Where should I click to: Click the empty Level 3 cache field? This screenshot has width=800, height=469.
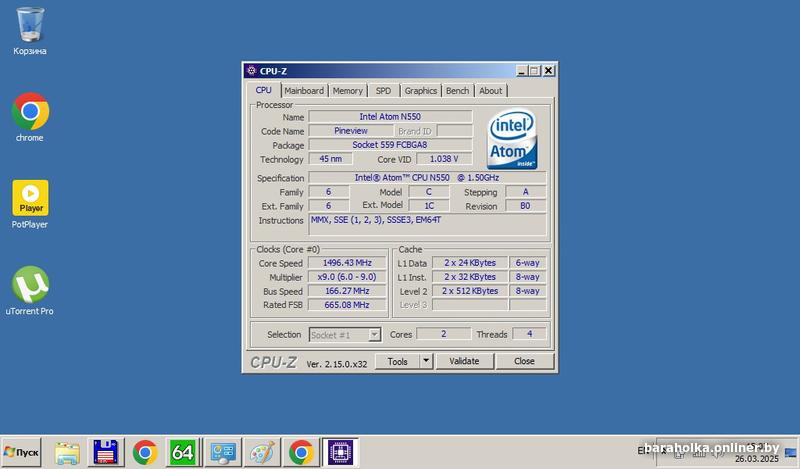470,305
